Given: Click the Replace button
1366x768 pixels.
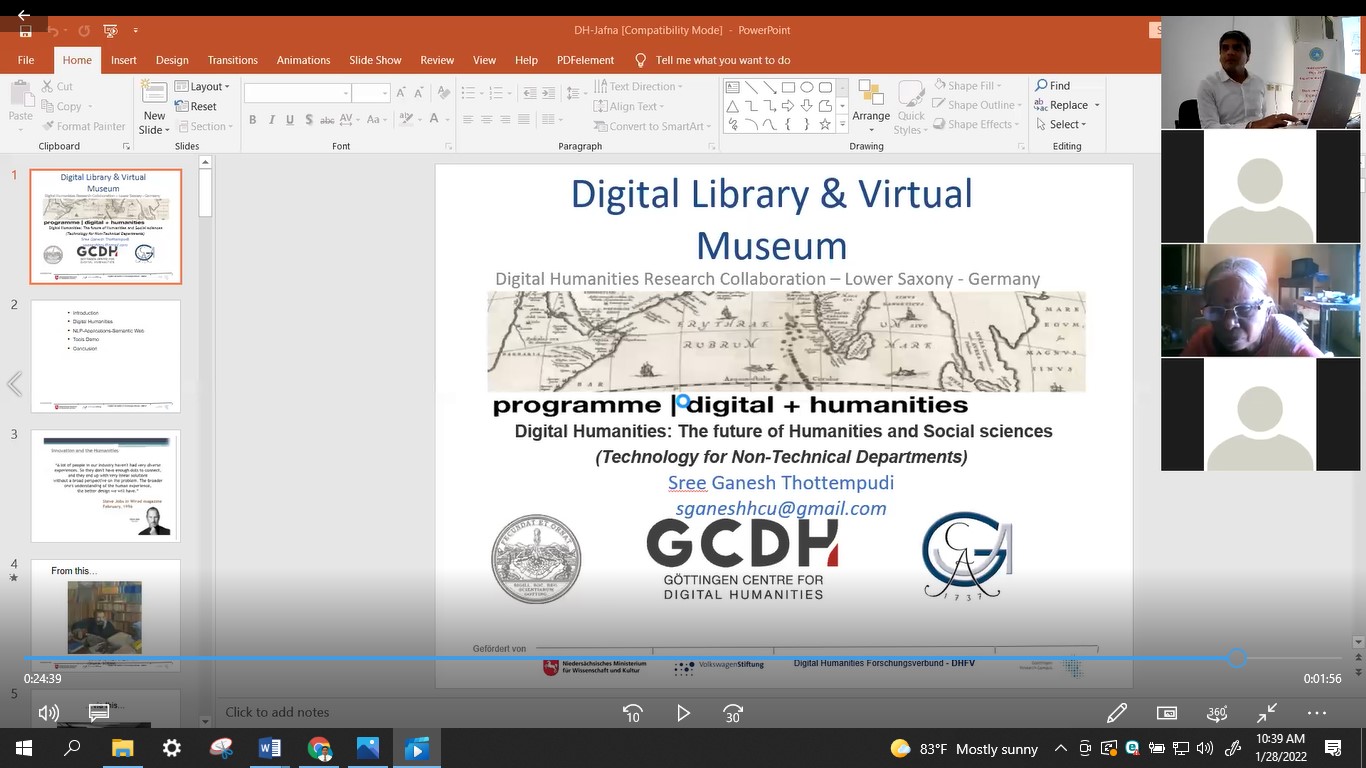Looking at the screenshot, I should [1067, 105].
